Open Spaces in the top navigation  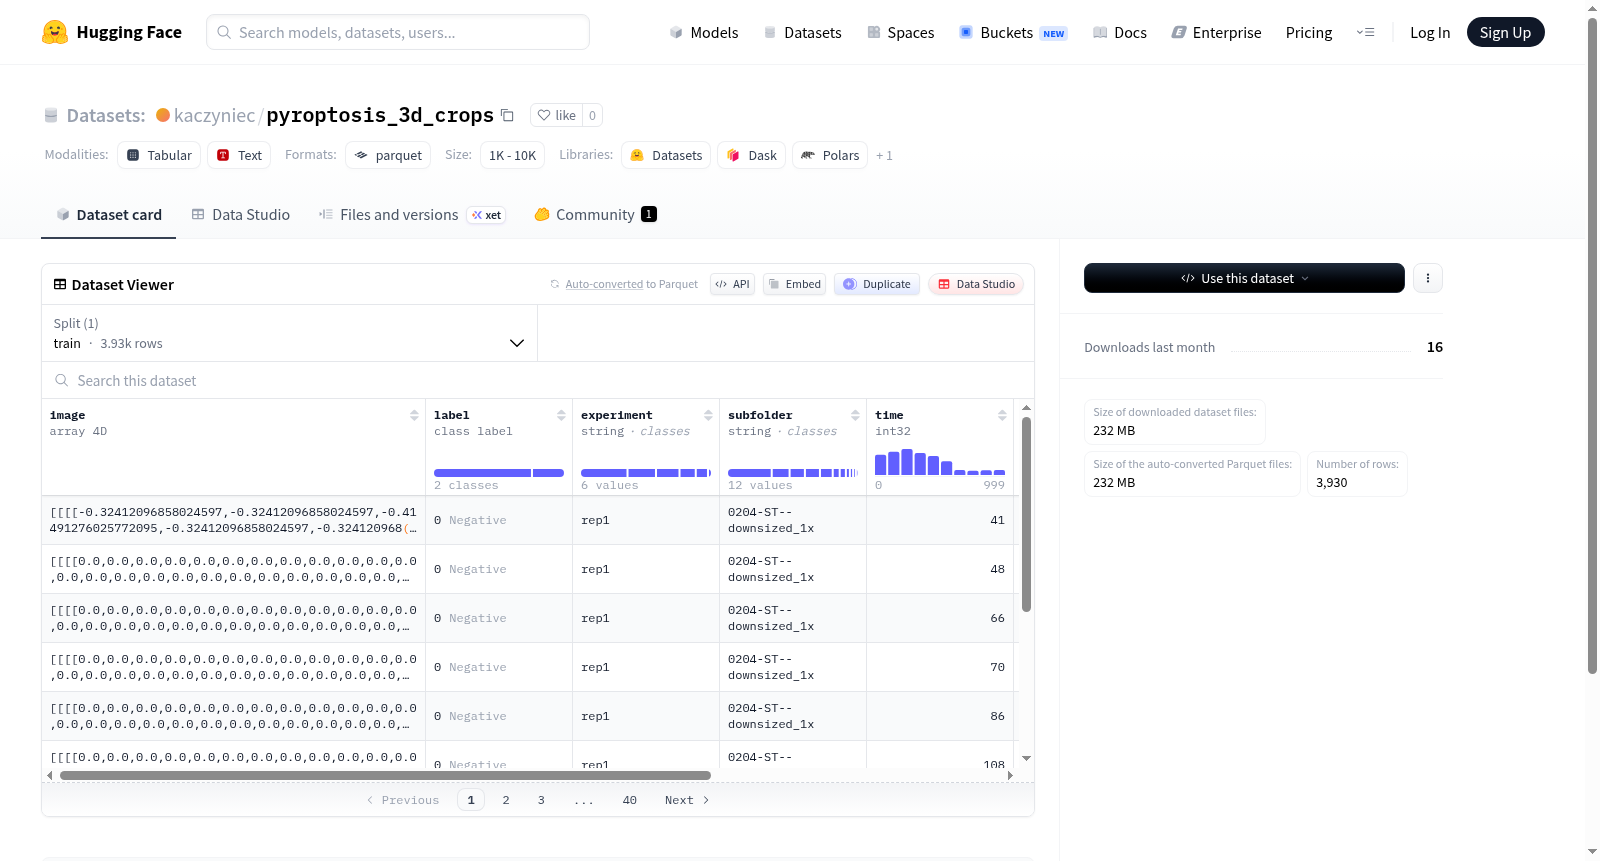click(x=901, y=32)
